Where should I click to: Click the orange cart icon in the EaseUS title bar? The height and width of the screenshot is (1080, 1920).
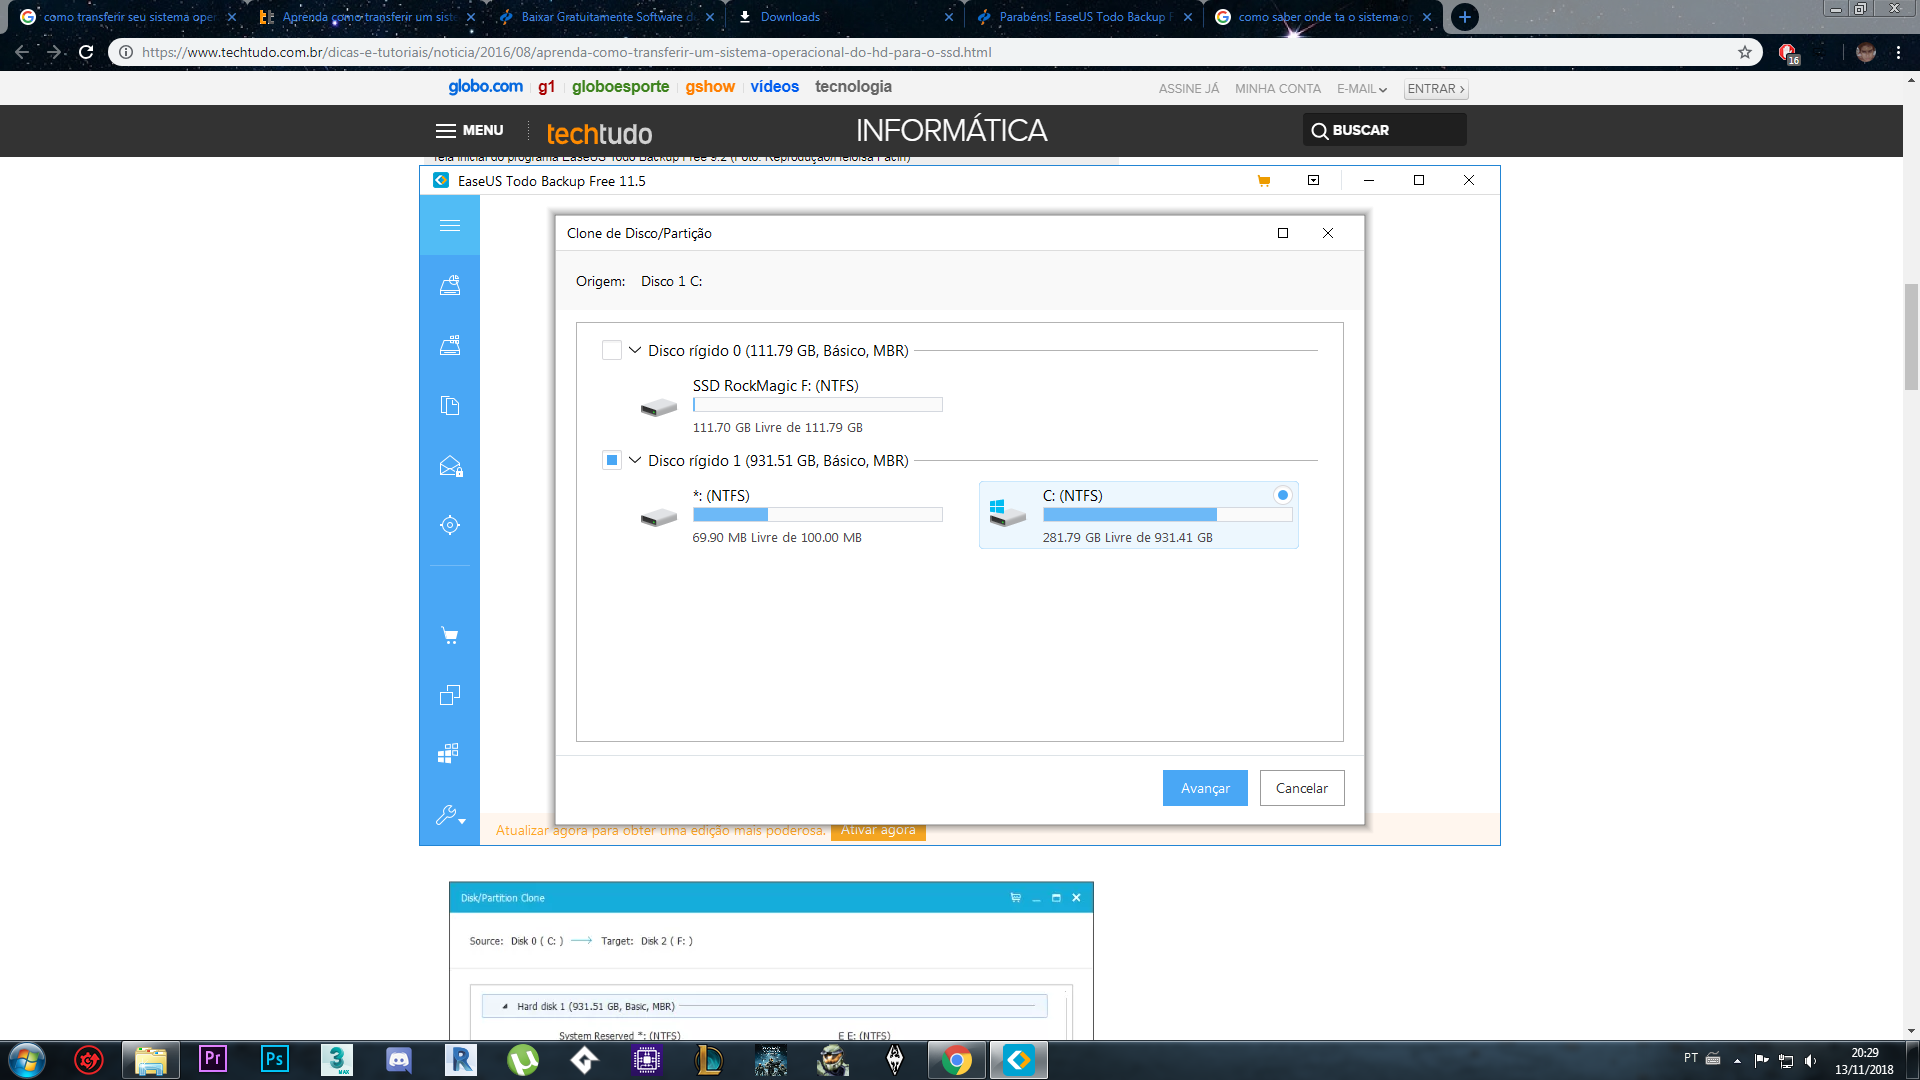coord(1264,181)
